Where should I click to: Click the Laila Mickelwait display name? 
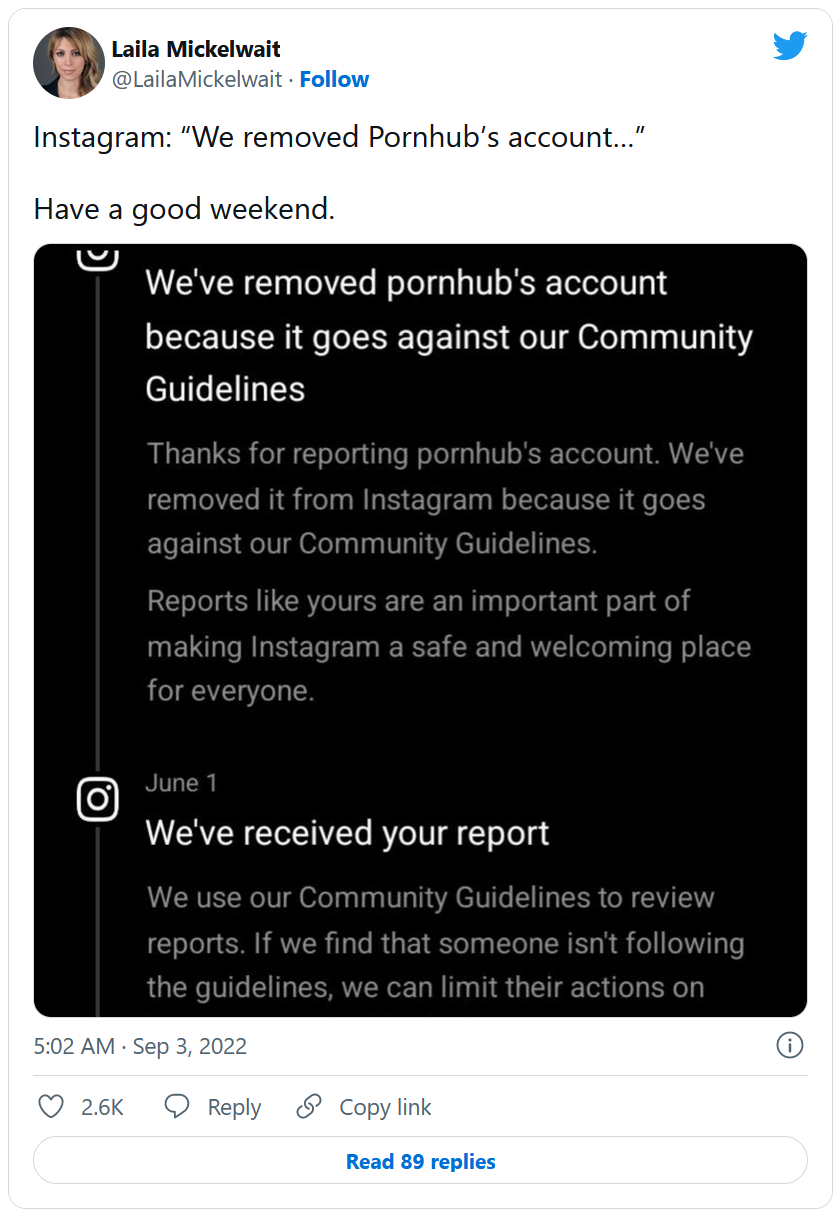click(x=196, y=49)
